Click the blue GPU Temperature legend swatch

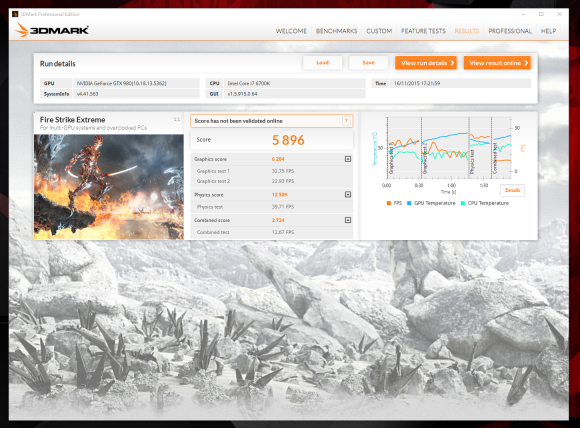click(409, 203)
